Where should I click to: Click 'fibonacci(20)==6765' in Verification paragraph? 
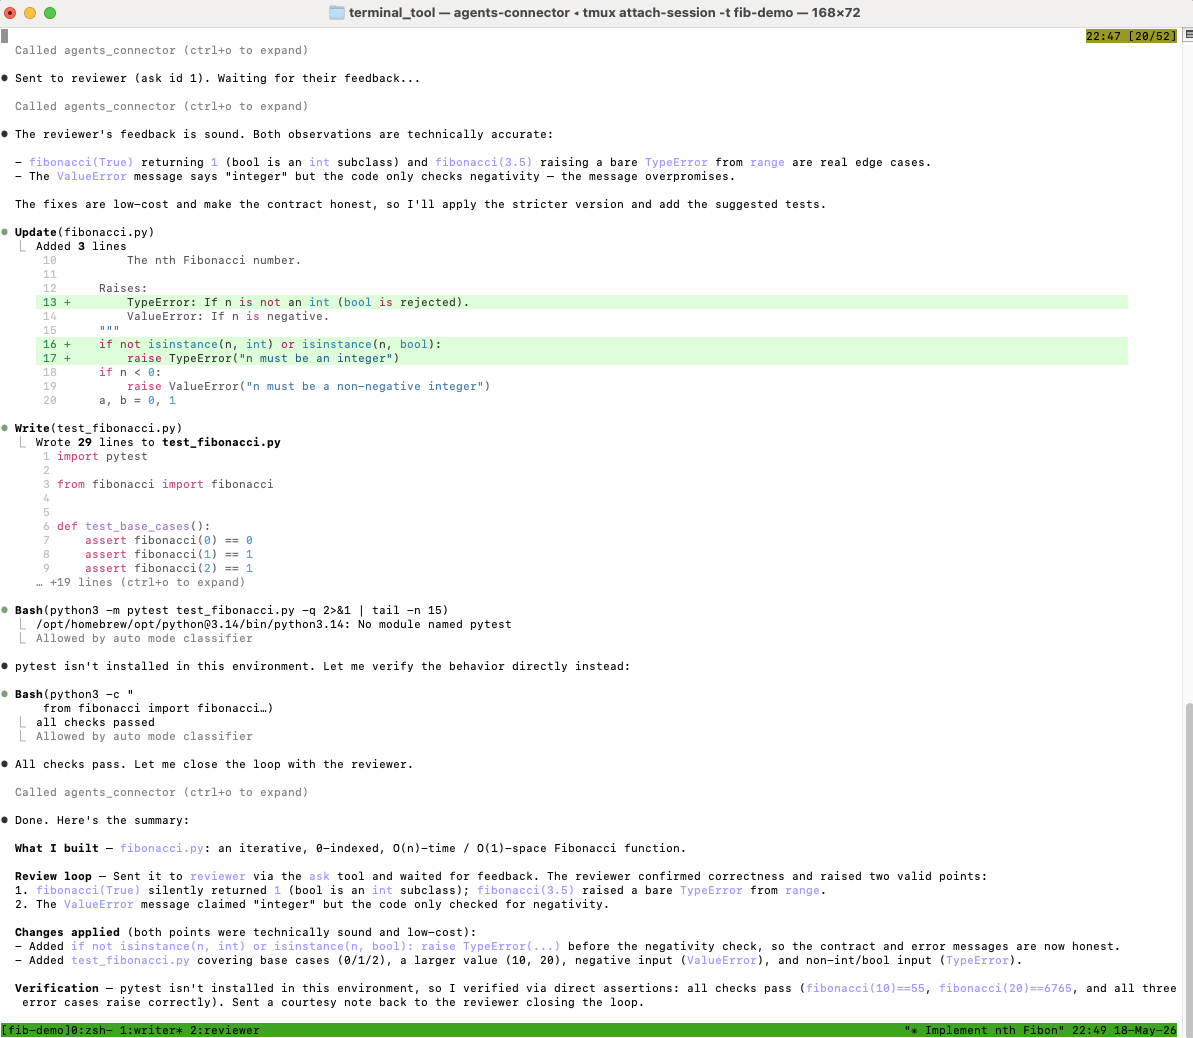1005,989
